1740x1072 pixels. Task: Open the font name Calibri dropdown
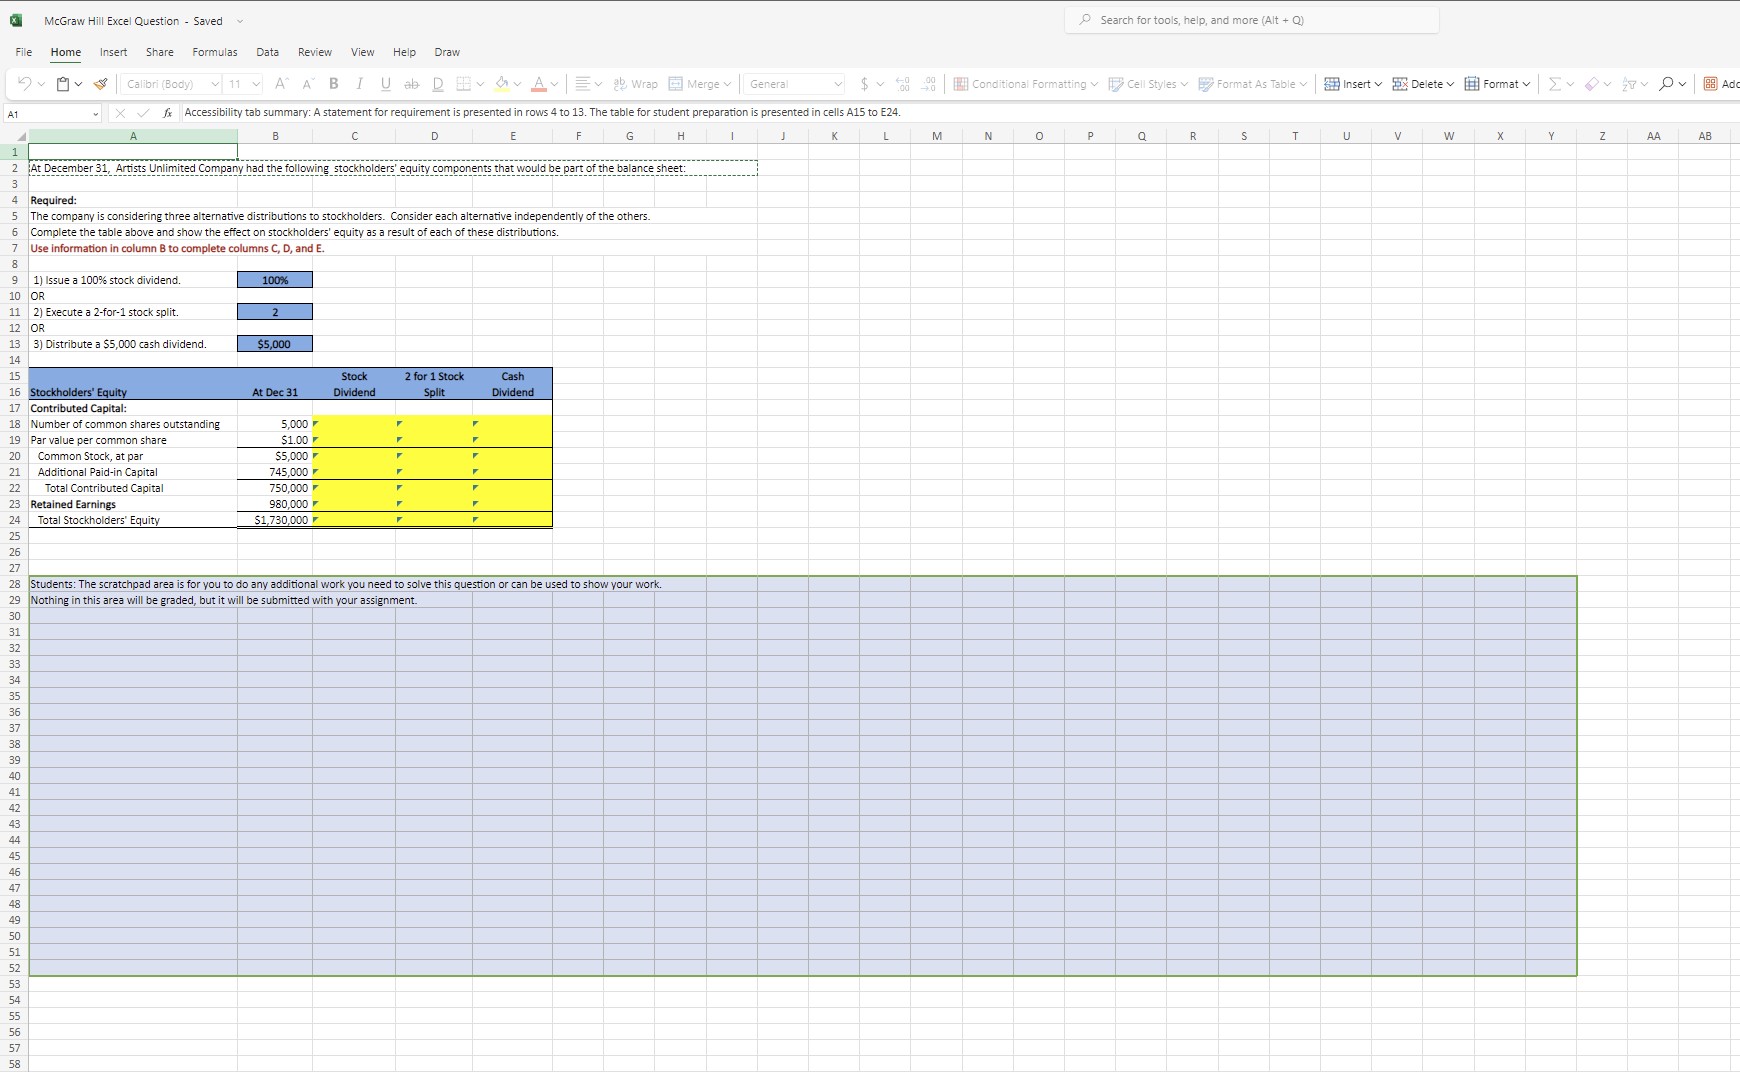click(172, 84)
